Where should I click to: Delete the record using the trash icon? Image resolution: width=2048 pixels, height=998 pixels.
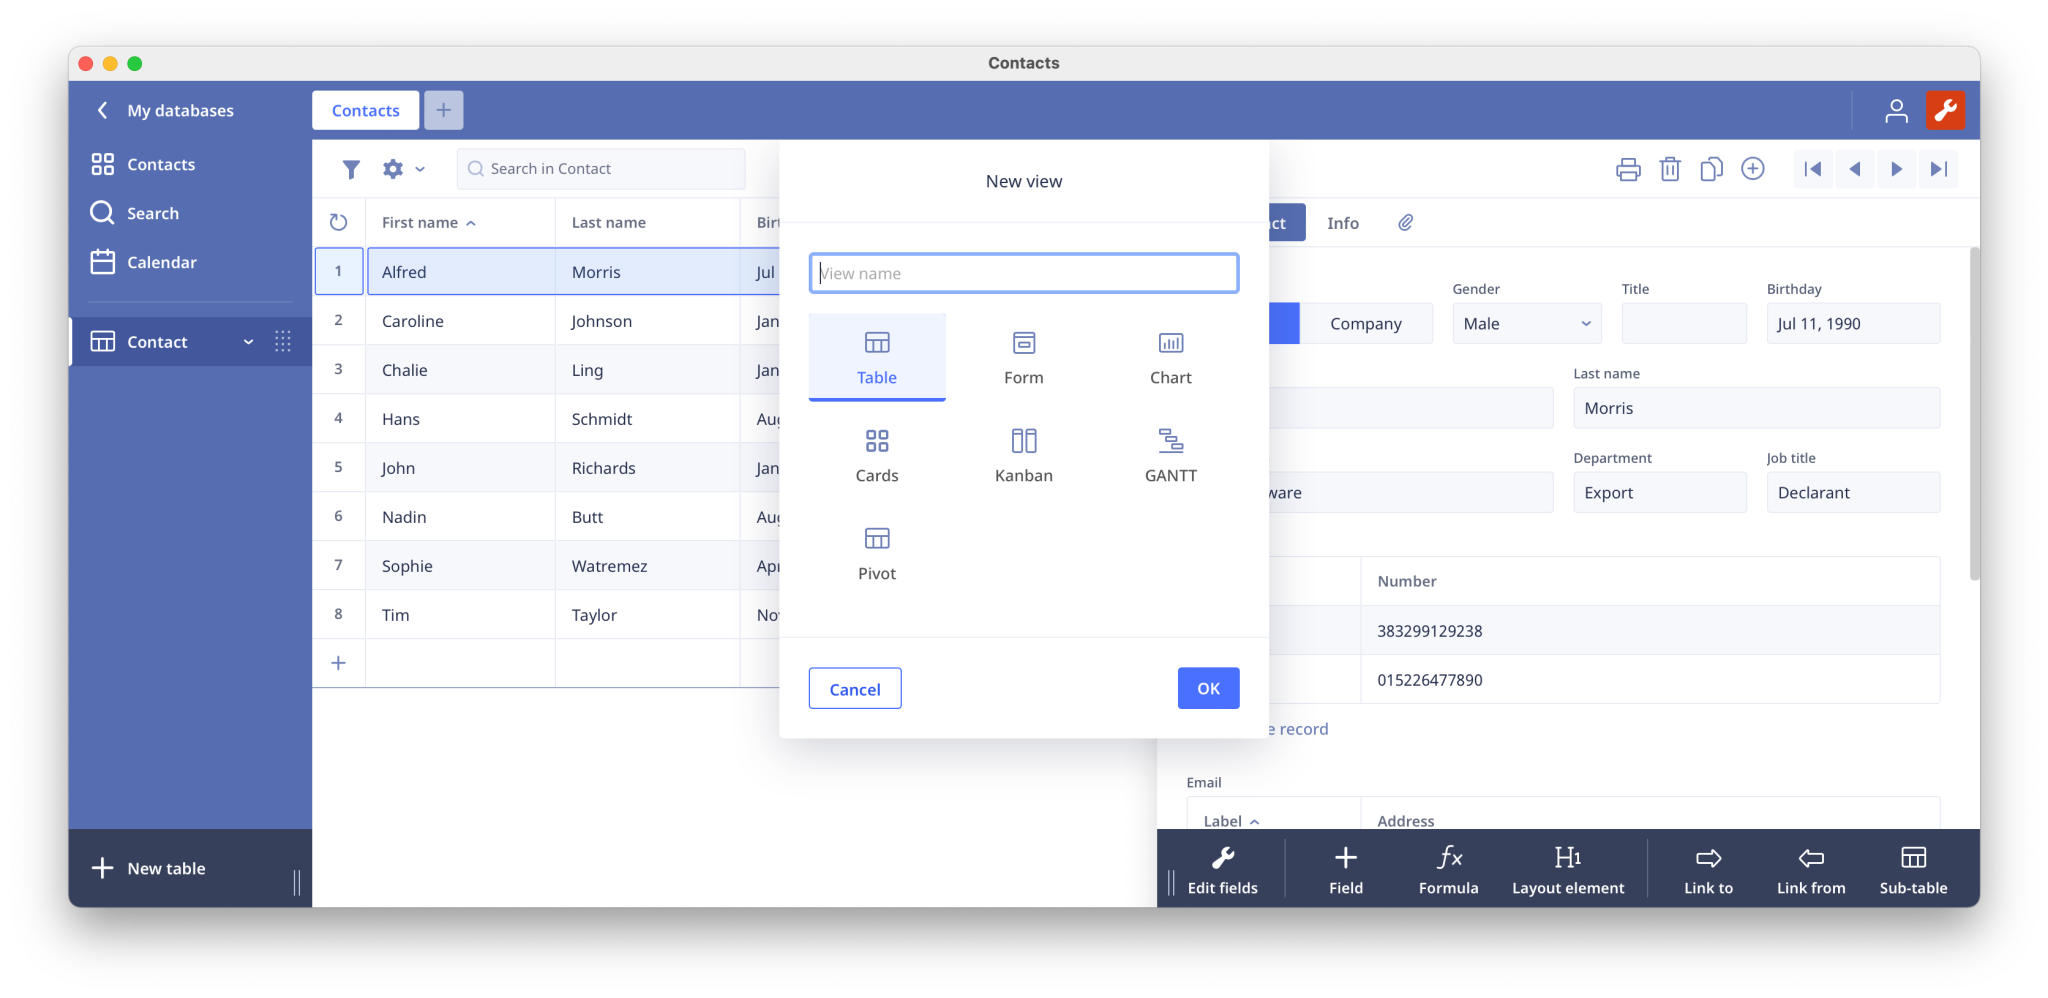pos(1670,169)
